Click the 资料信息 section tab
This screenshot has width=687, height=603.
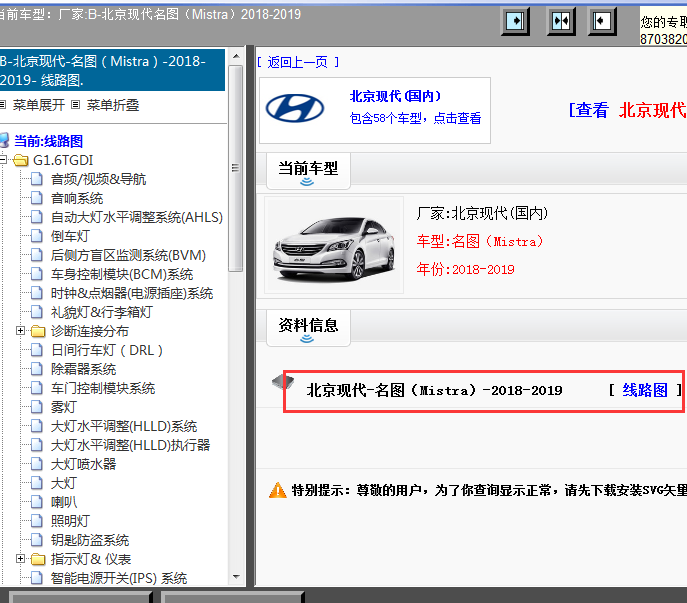click(x=308, y=328)
